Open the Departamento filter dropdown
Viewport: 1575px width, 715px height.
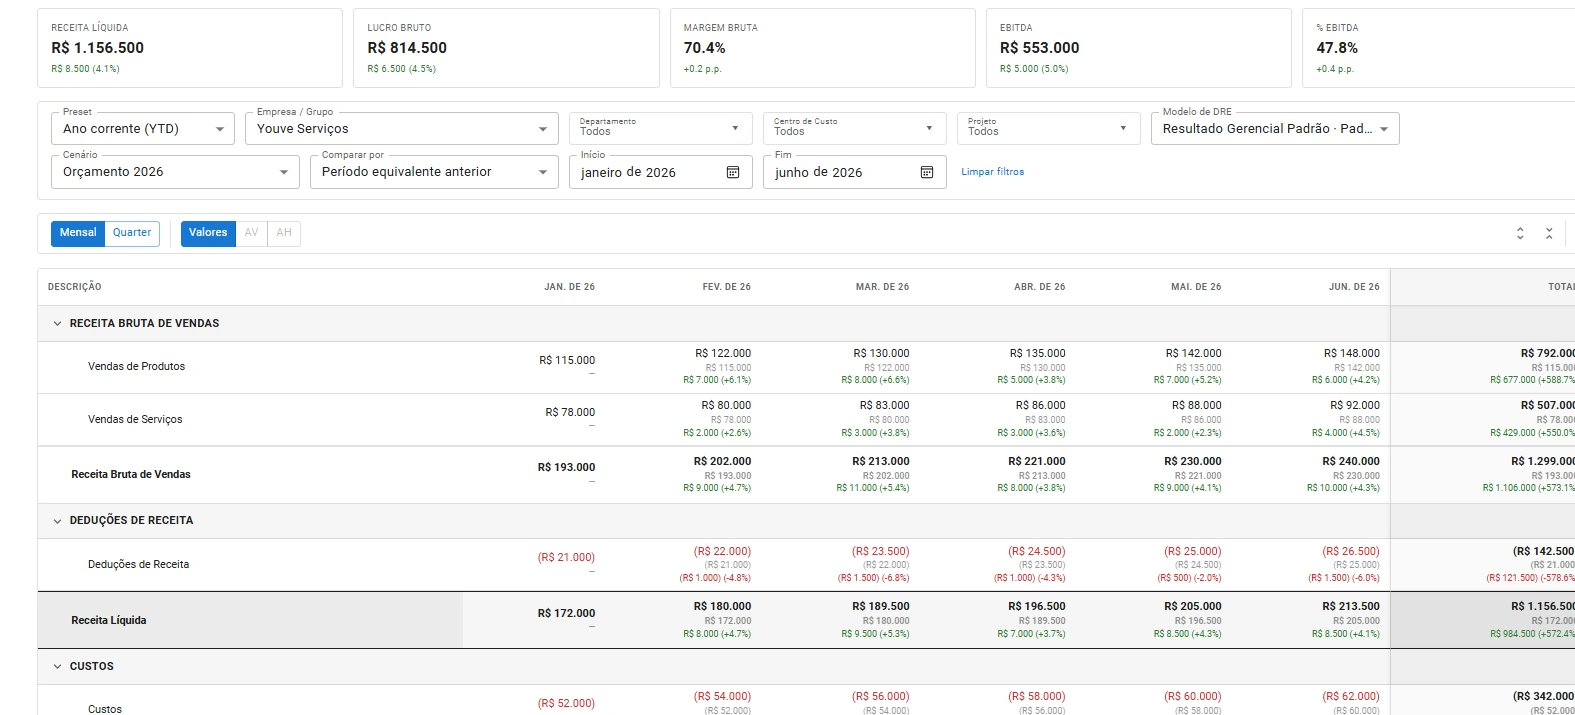click(660, 129)
